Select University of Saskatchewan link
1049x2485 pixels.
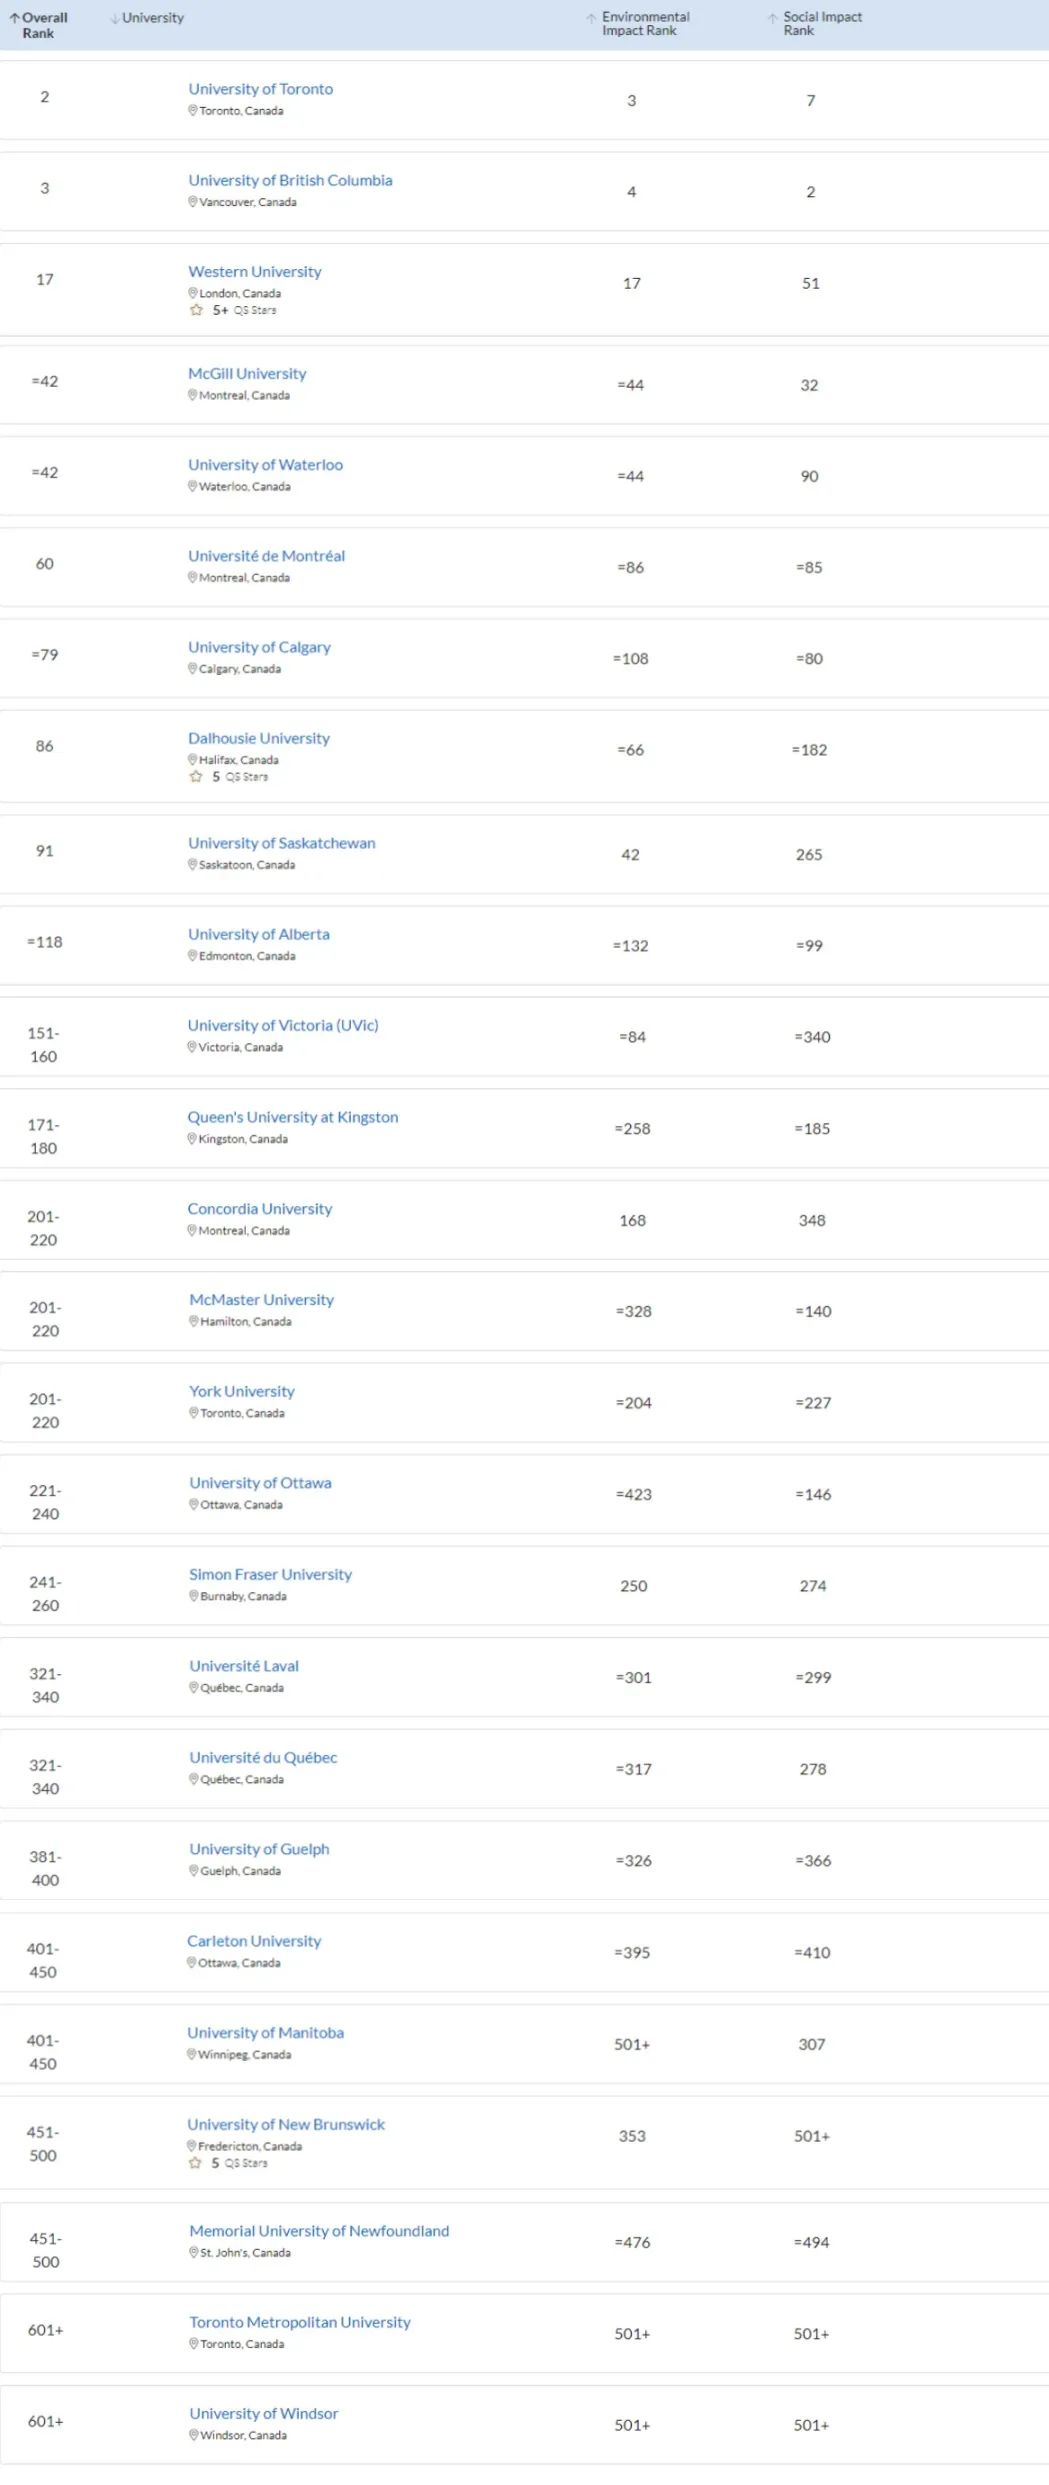point(282,843)
